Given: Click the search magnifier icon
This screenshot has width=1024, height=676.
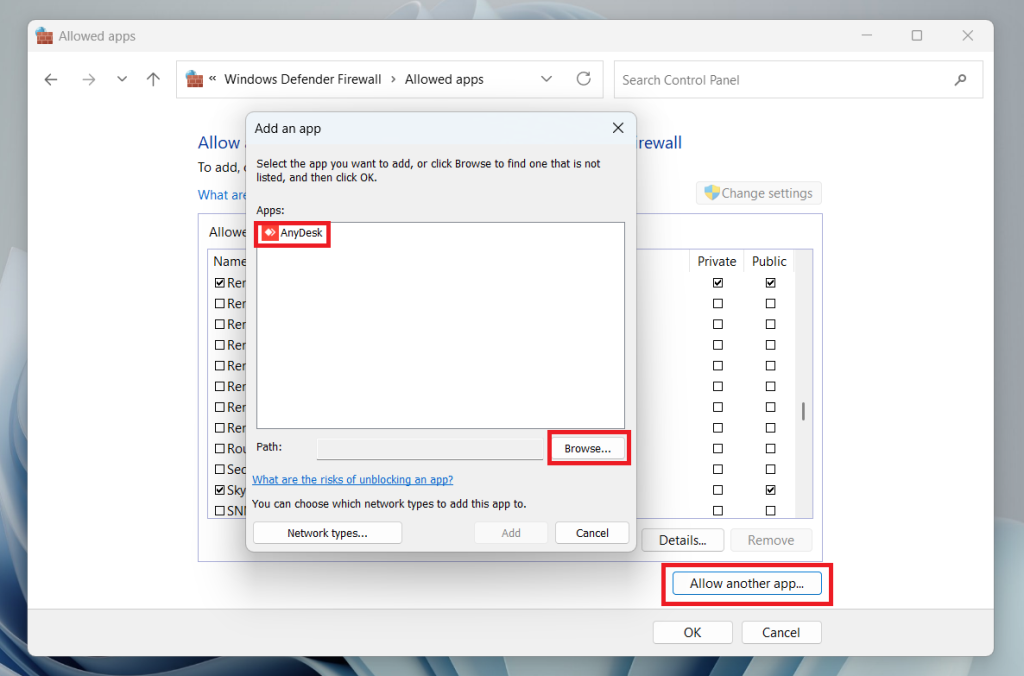Looking at the screenshot, I should [x=960, y=79].
